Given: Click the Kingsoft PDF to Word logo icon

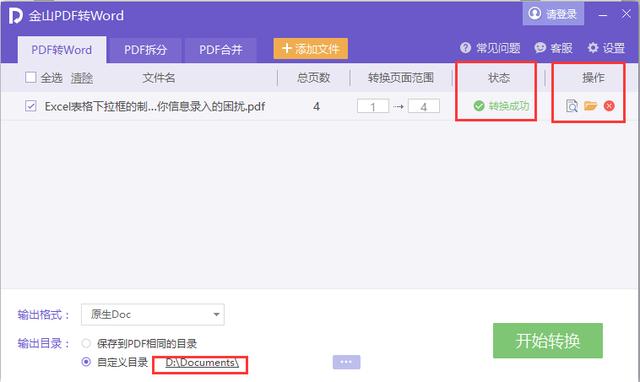Looking at the screenshot, I should [16, 16].
